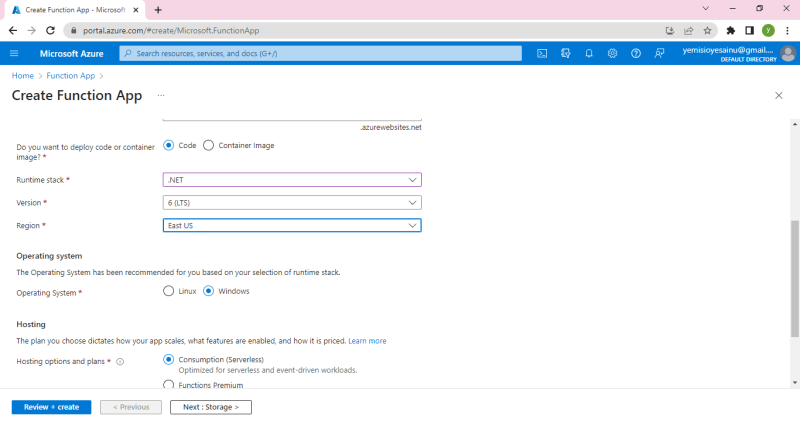Click the Hosting section heading
The width and height of the screenshot is (800, 426).
pyautogui.click(x=31, y=324)
